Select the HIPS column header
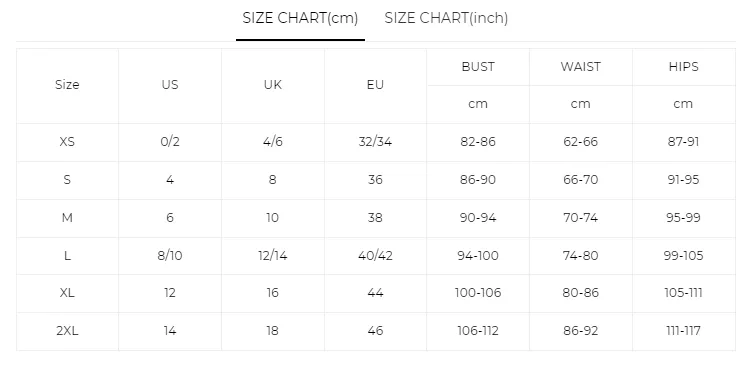The width and height of the screenshot is (751, 367). [683, 67]
